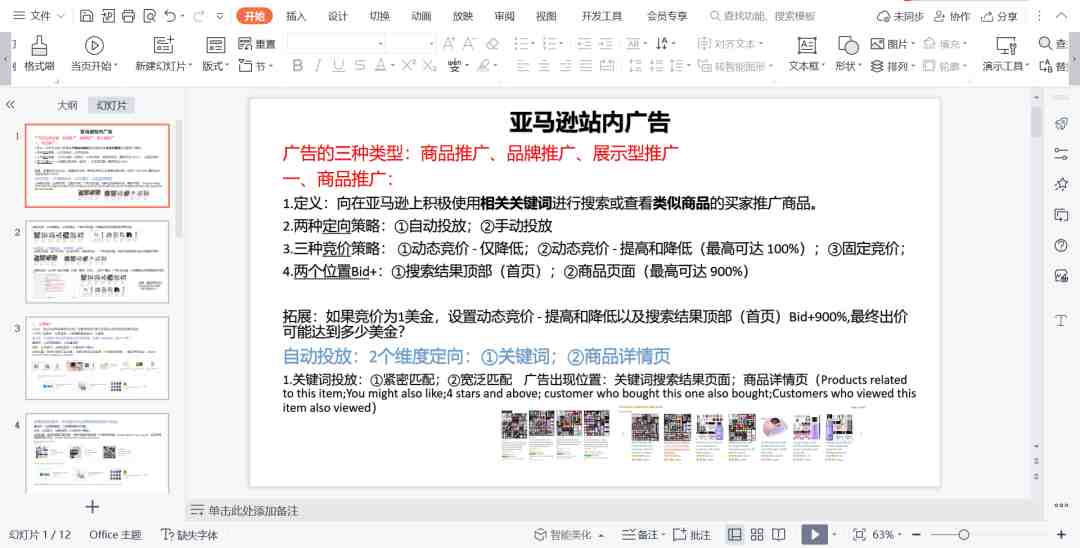Expand the Layout (版式) dropdown
1080x548 pixels.
point(216,66)
